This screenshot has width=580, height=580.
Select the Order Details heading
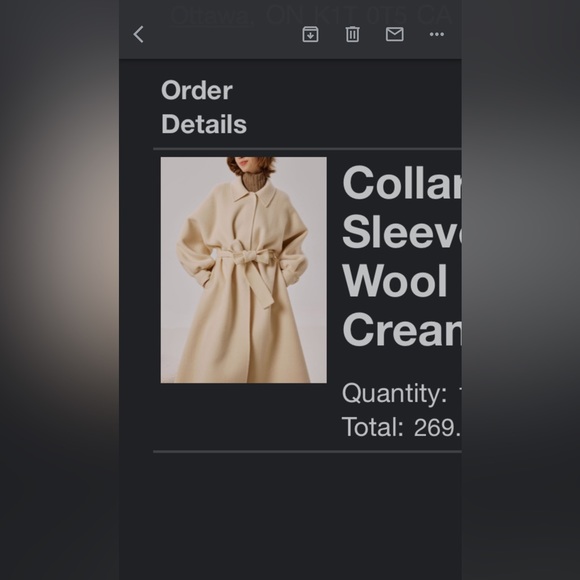[204, 107]
